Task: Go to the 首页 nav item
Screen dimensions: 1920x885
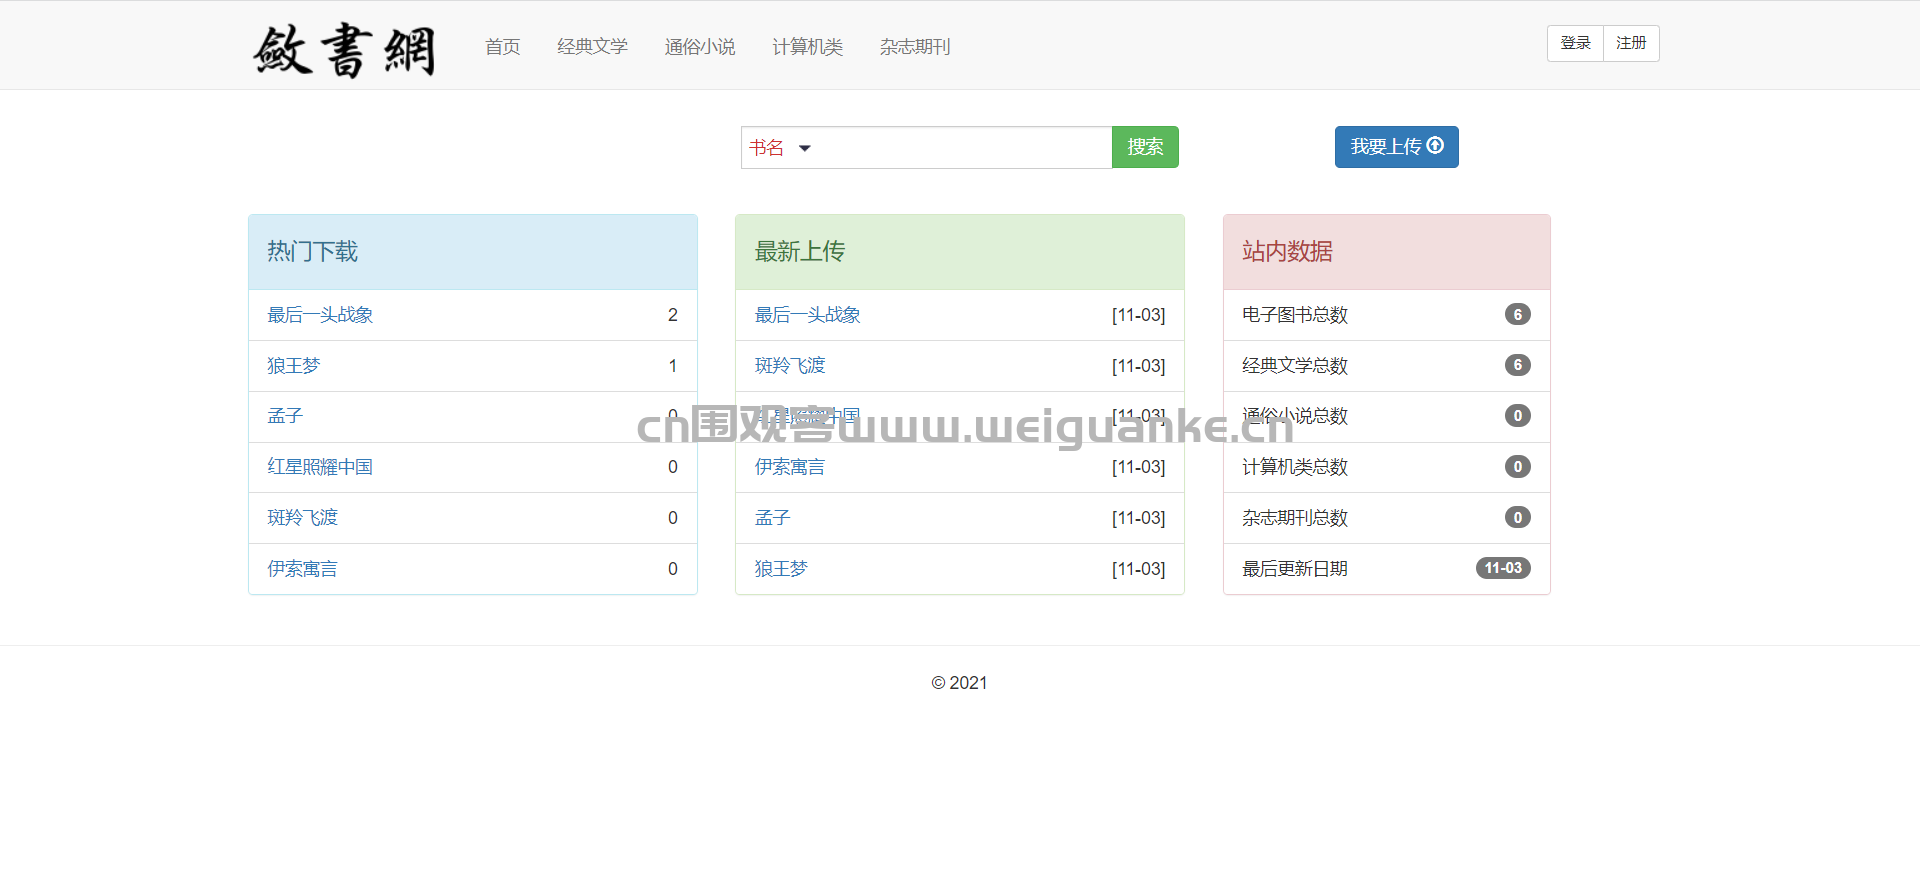Action: (503, 46)
